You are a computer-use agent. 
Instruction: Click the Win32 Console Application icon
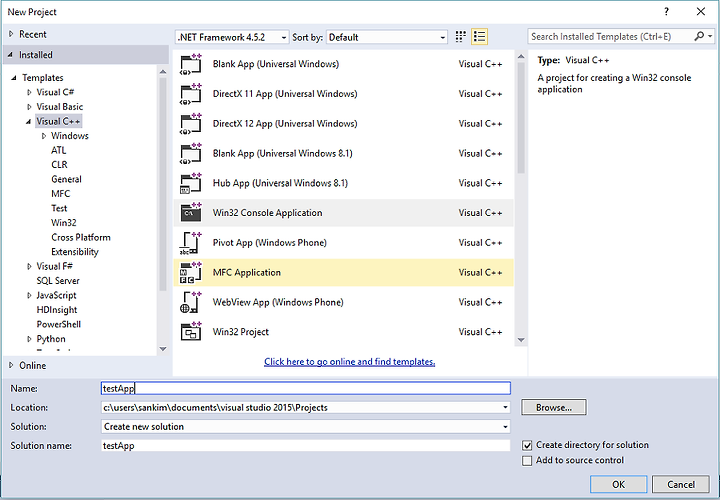191,213
